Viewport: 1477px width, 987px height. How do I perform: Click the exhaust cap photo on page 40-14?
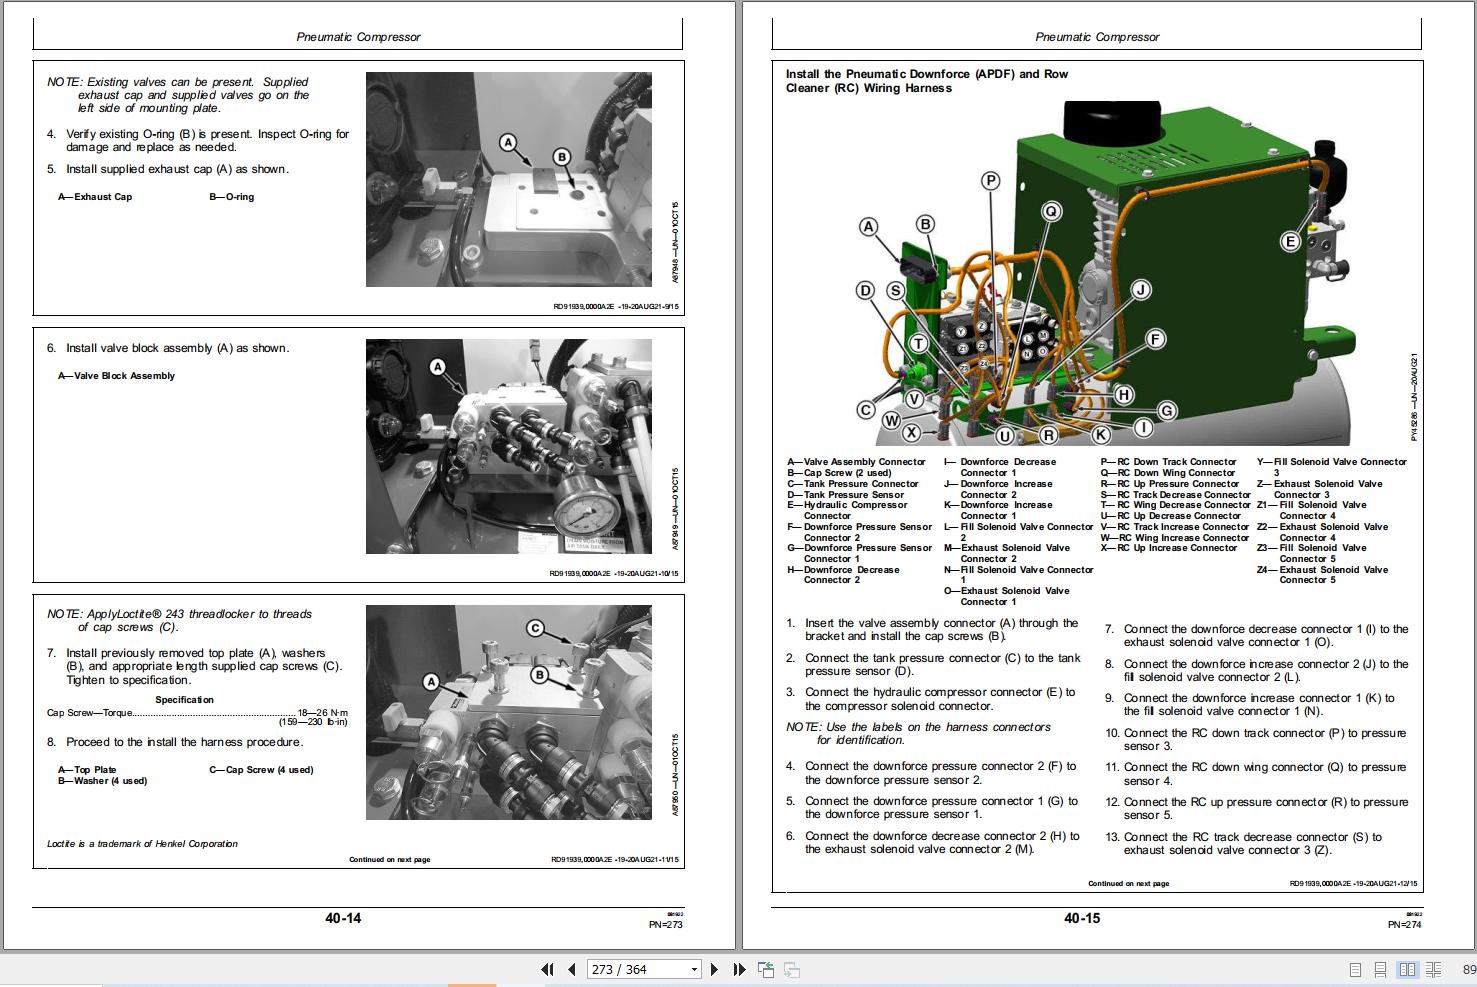coord(509,179)
